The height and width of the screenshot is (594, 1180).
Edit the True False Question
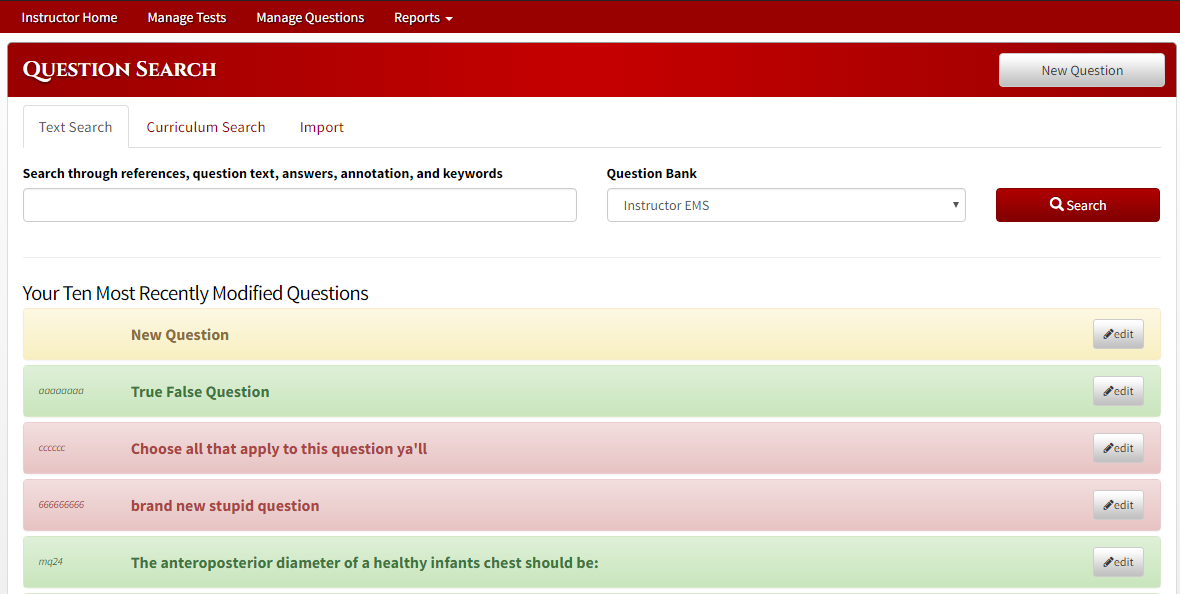pyautogui.click(x=1118, y=391)
